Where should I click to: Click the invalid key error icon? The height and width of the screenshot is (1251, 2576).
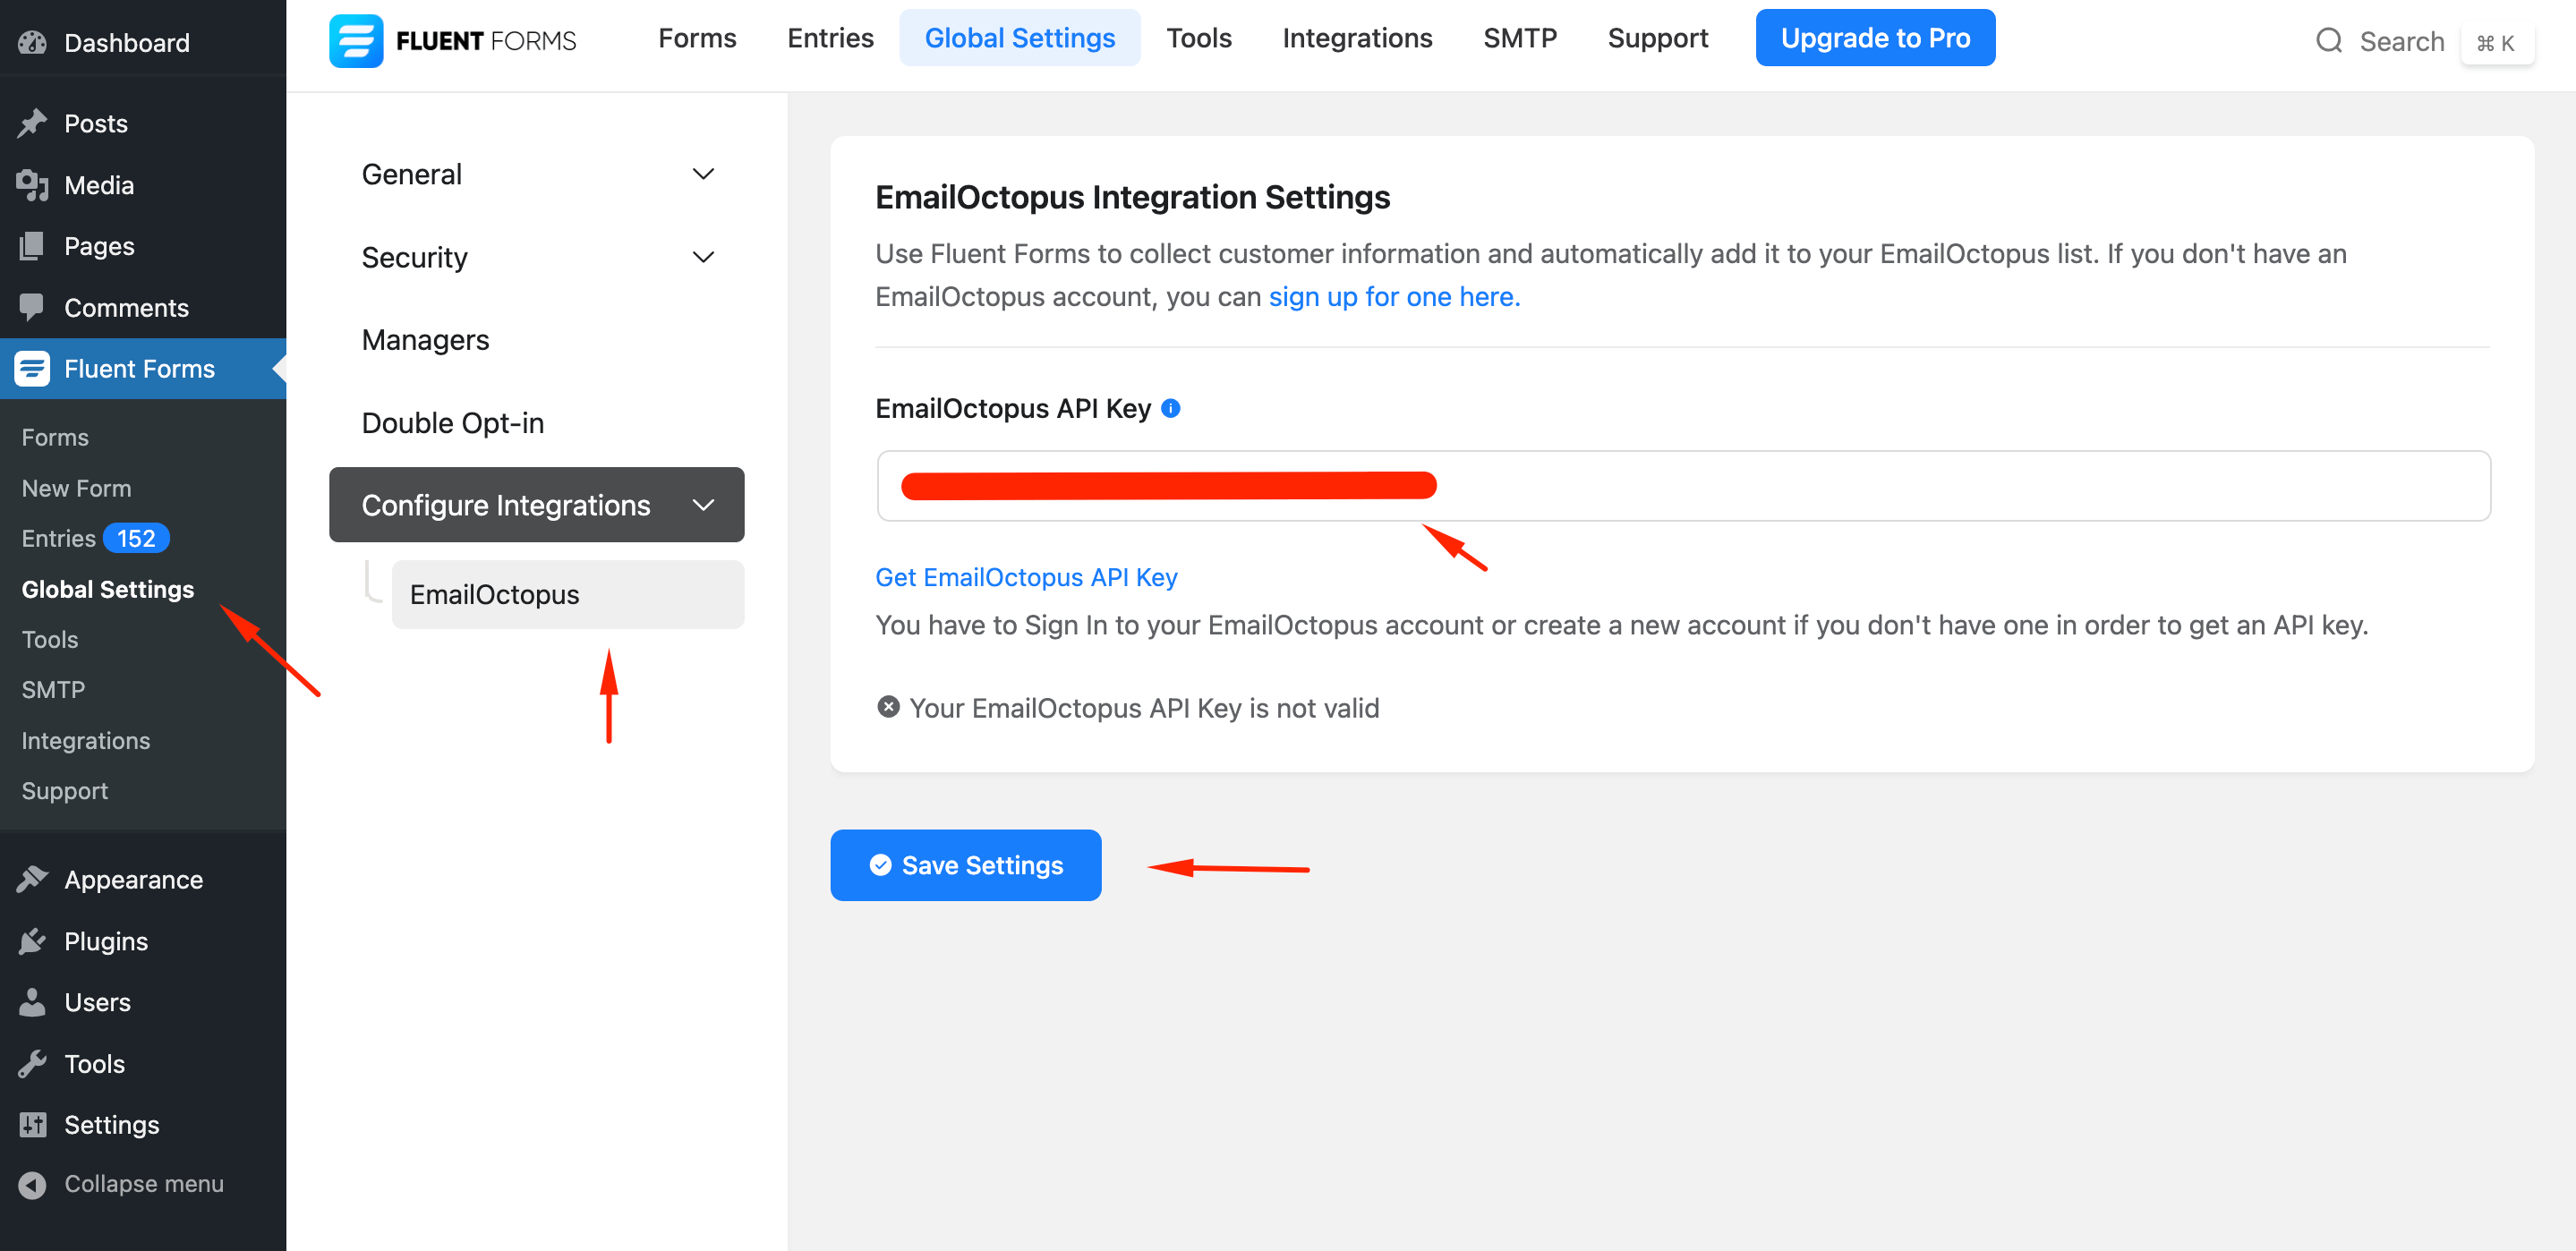pos(888,707)
